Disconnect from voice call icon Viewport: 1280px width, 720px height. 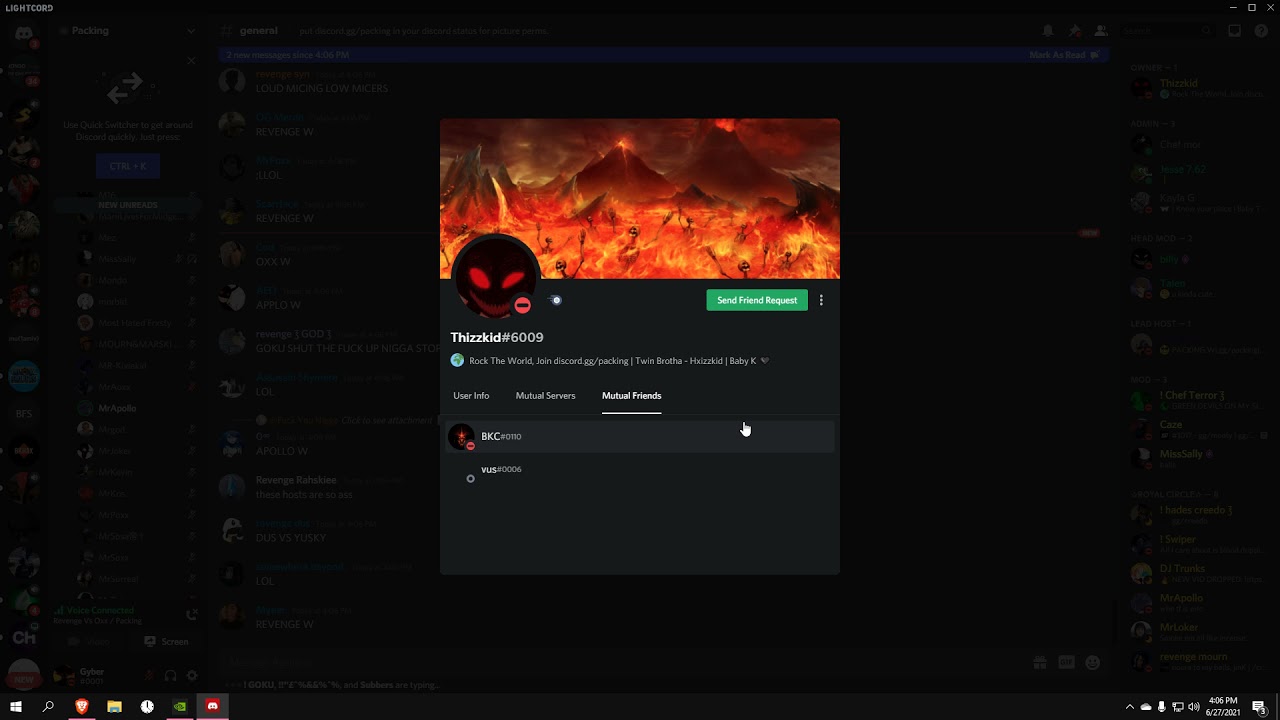pos(192,614)
